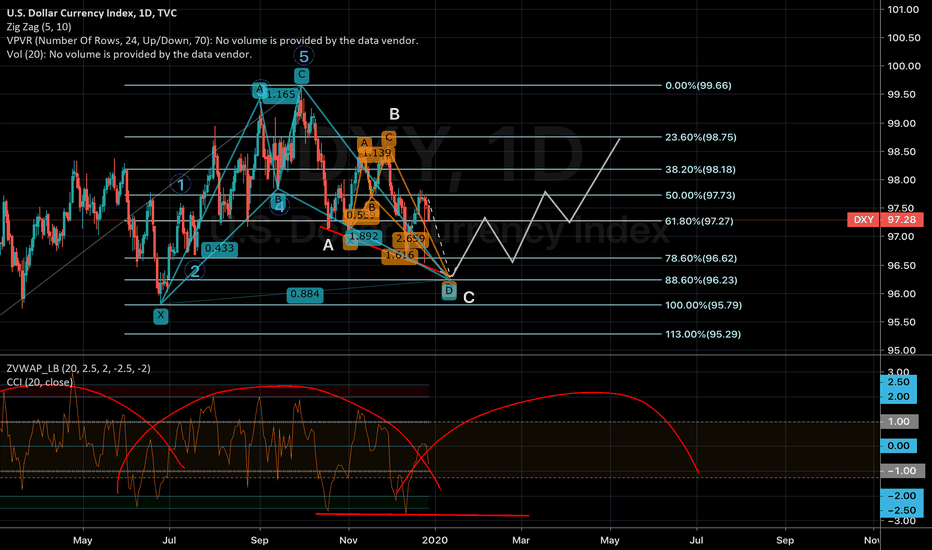
Task: Click the white B correction wave label
Action: point(394,114)
